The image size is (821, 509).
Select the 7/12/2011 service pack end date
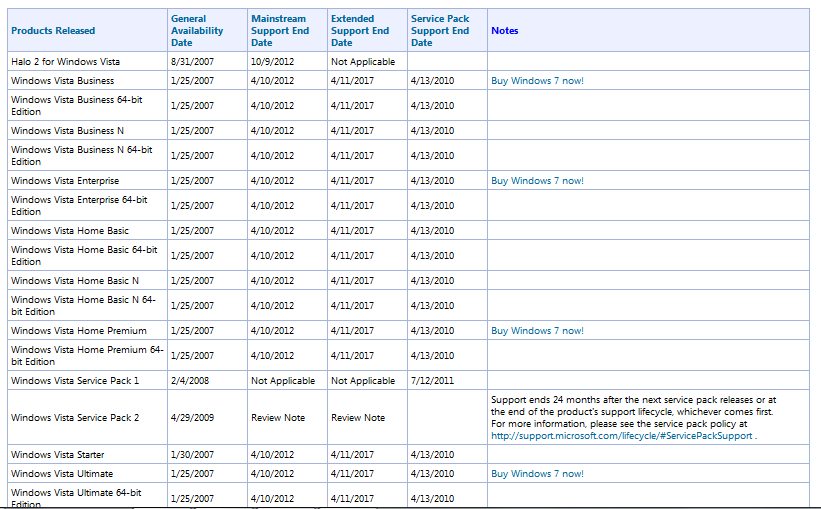click(x=432, y=381)
